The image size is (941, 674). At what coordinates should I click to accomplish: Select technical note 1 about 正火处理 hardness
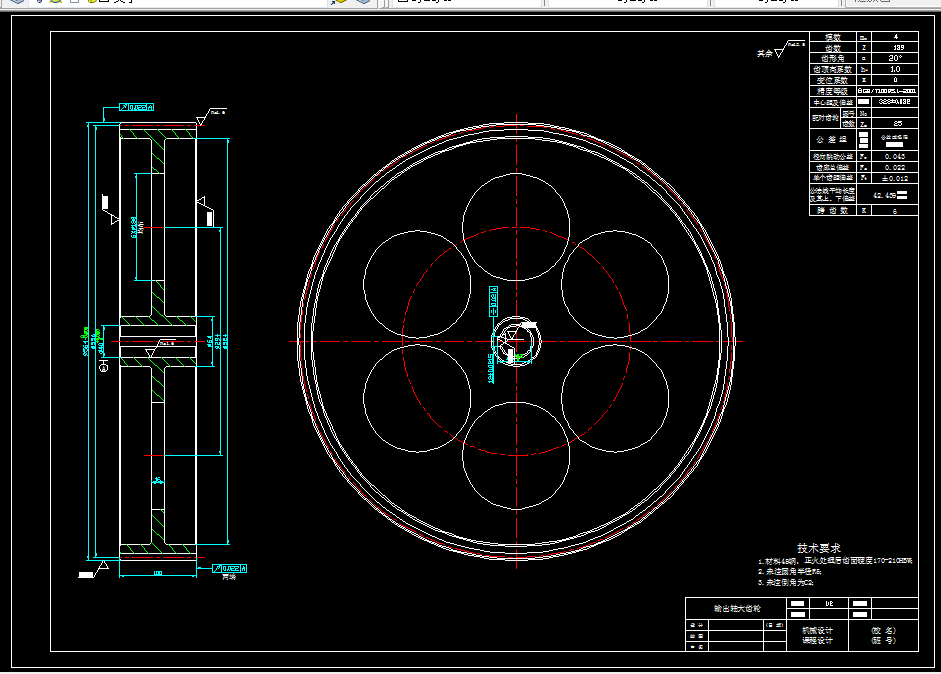[x=835, y=561]
